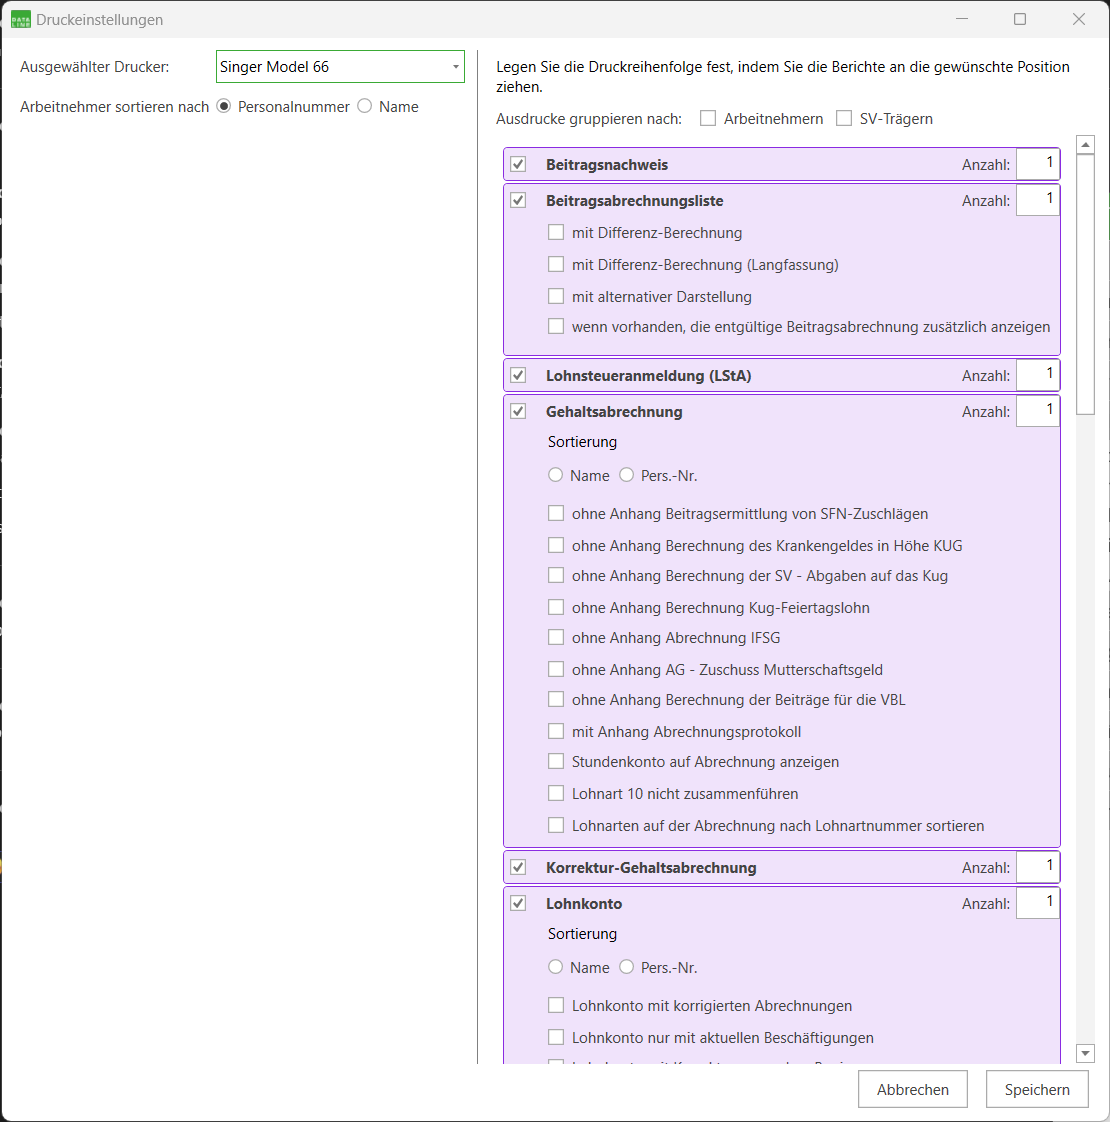Select the Personalnummer radio button
This screenshot has height=1122, width=1110.
point(224,106)
